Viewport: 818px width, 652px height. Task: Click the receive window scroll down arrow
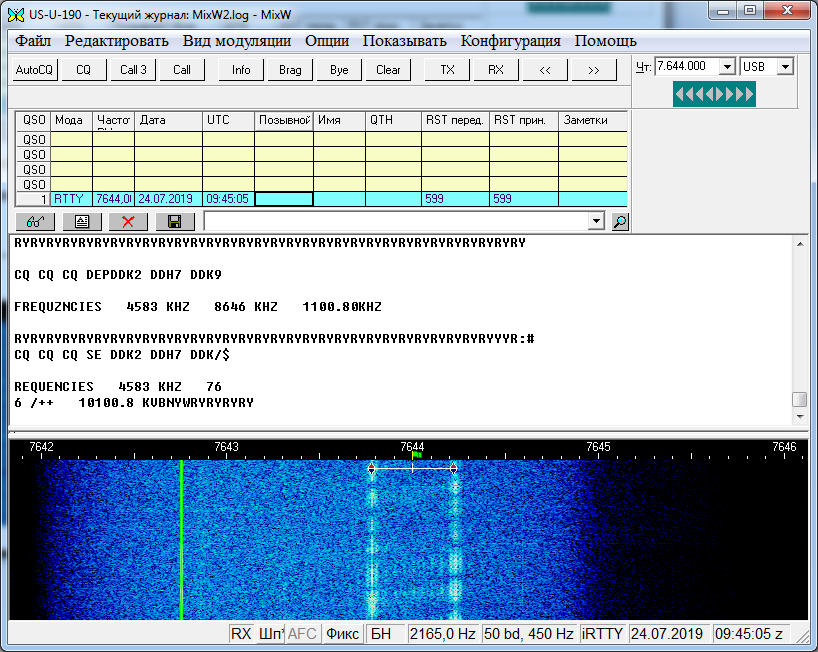pos(799,416)
